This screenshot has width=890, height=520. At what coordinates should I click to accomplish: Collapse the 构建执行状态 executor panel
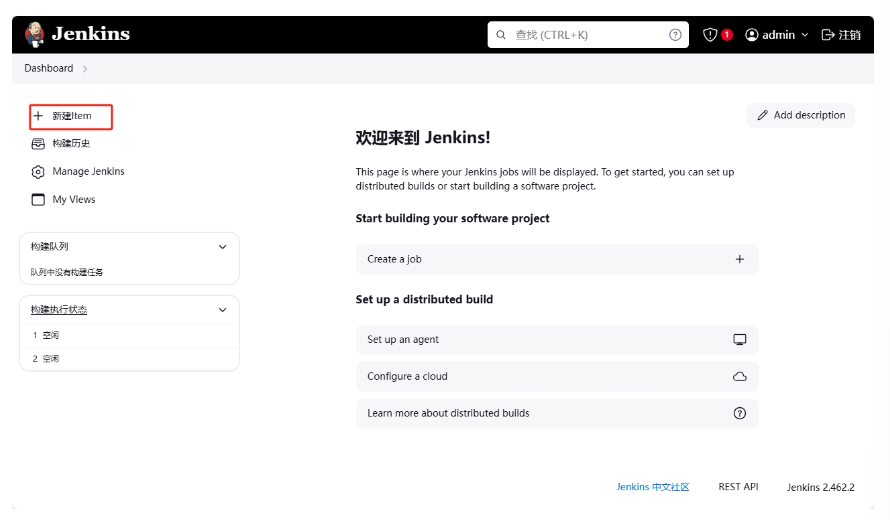tap(222, 310)
